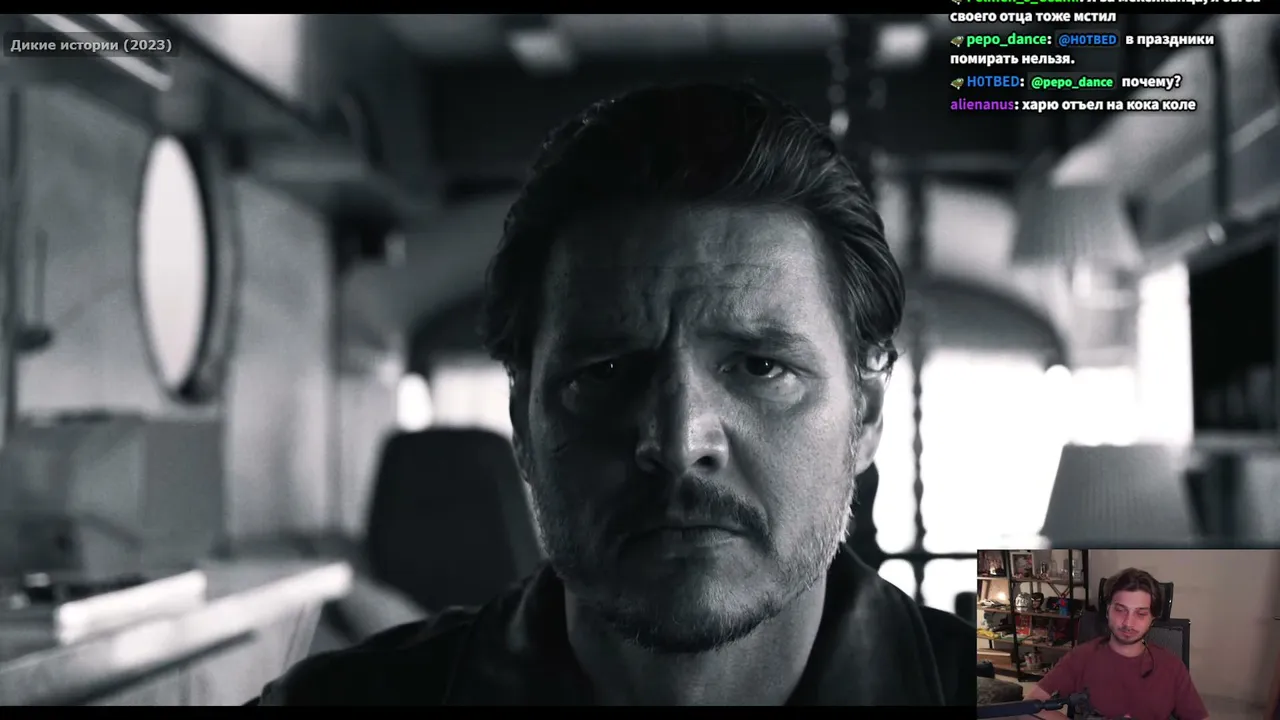Open alienanus's chat username
This screenshot has height=720, width=1280.
click(x=980, y=104)
